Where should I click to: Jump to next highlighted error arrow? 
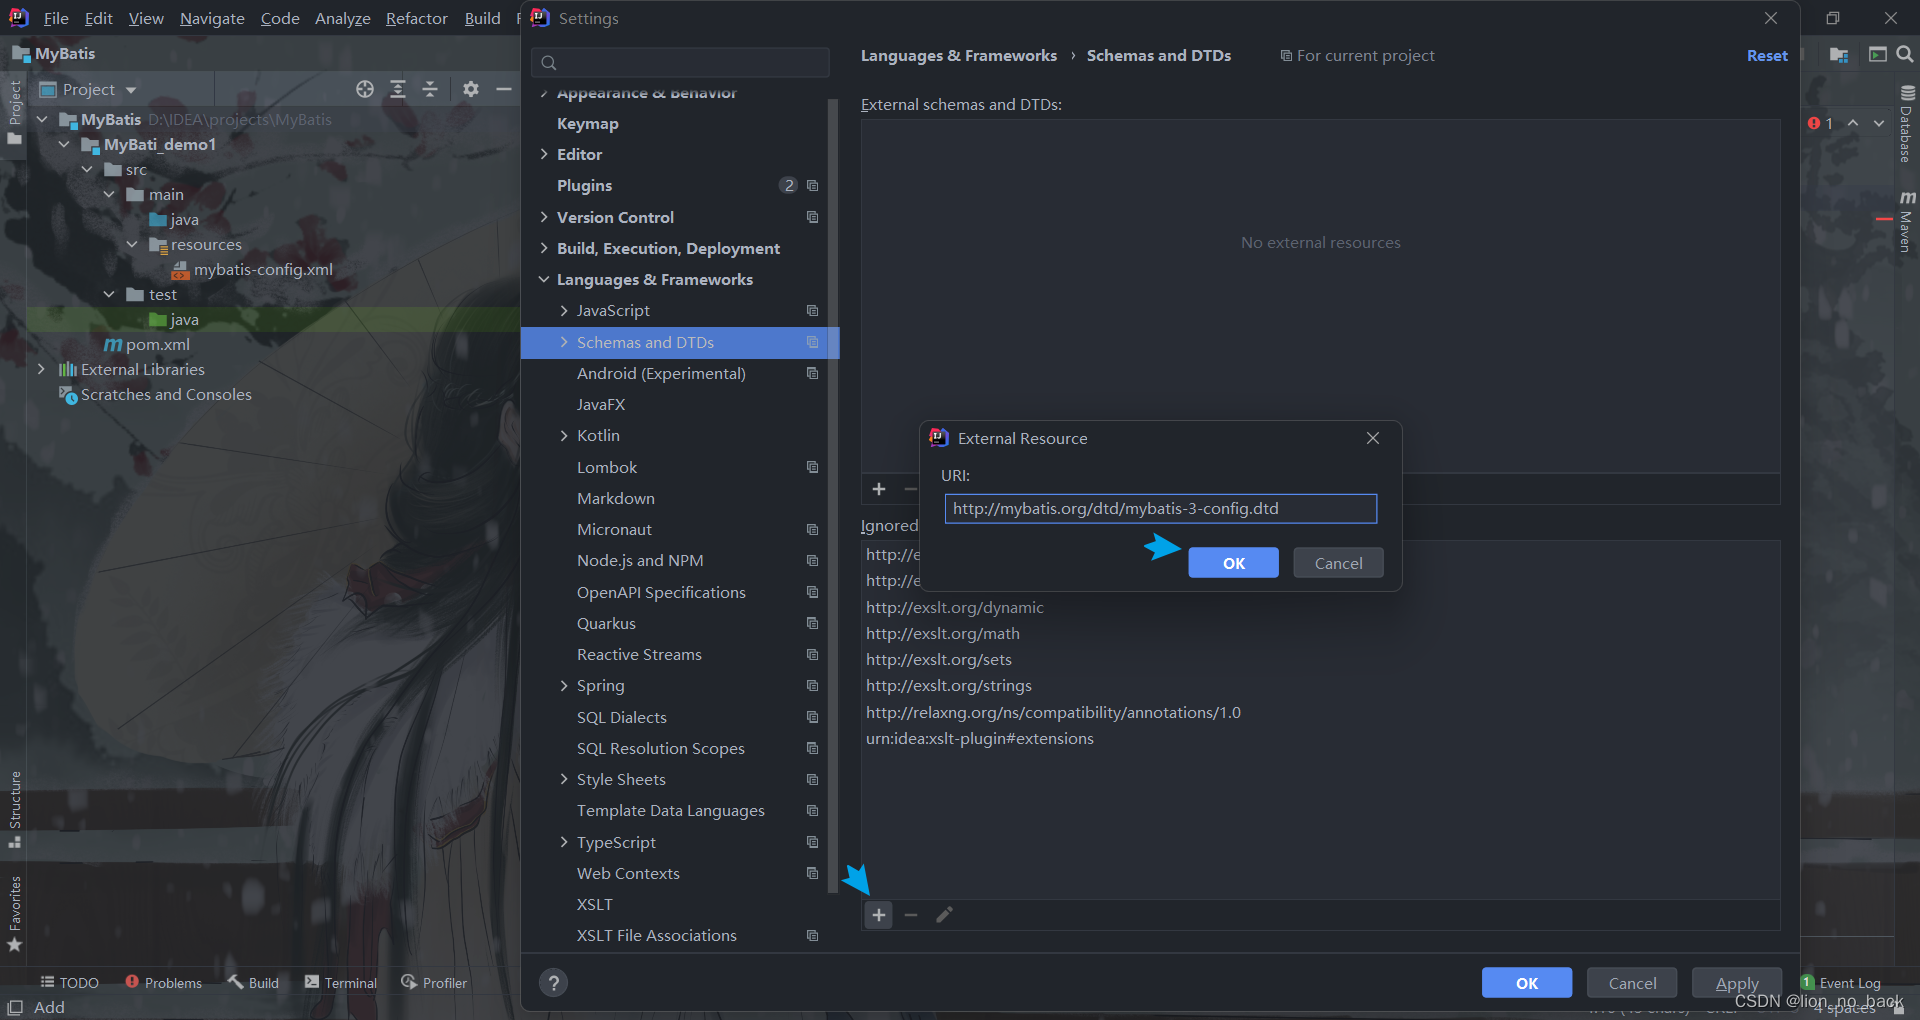(1879, 123)
